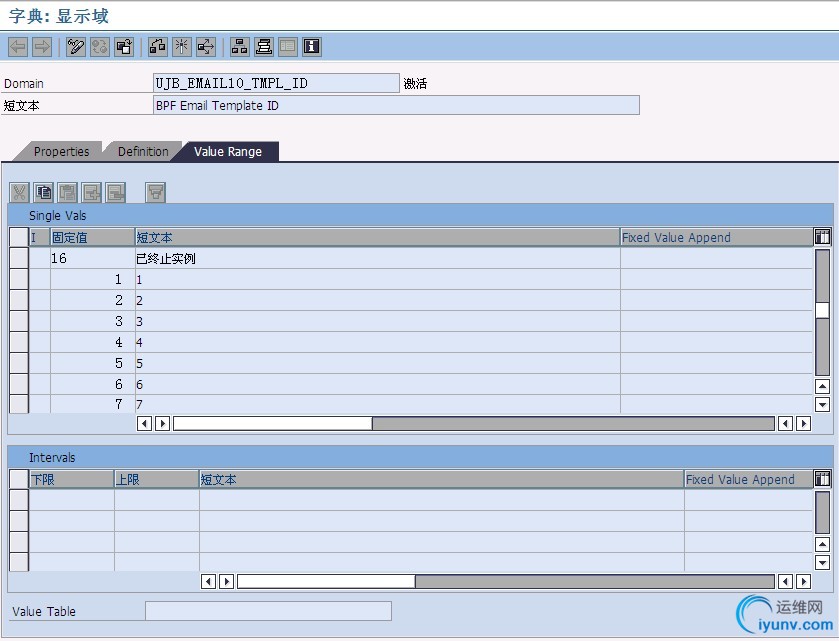Click the funnel-shaped icon above Single Vals
The height and width of the screenshot is (641, 839).
tap(155, 192)
